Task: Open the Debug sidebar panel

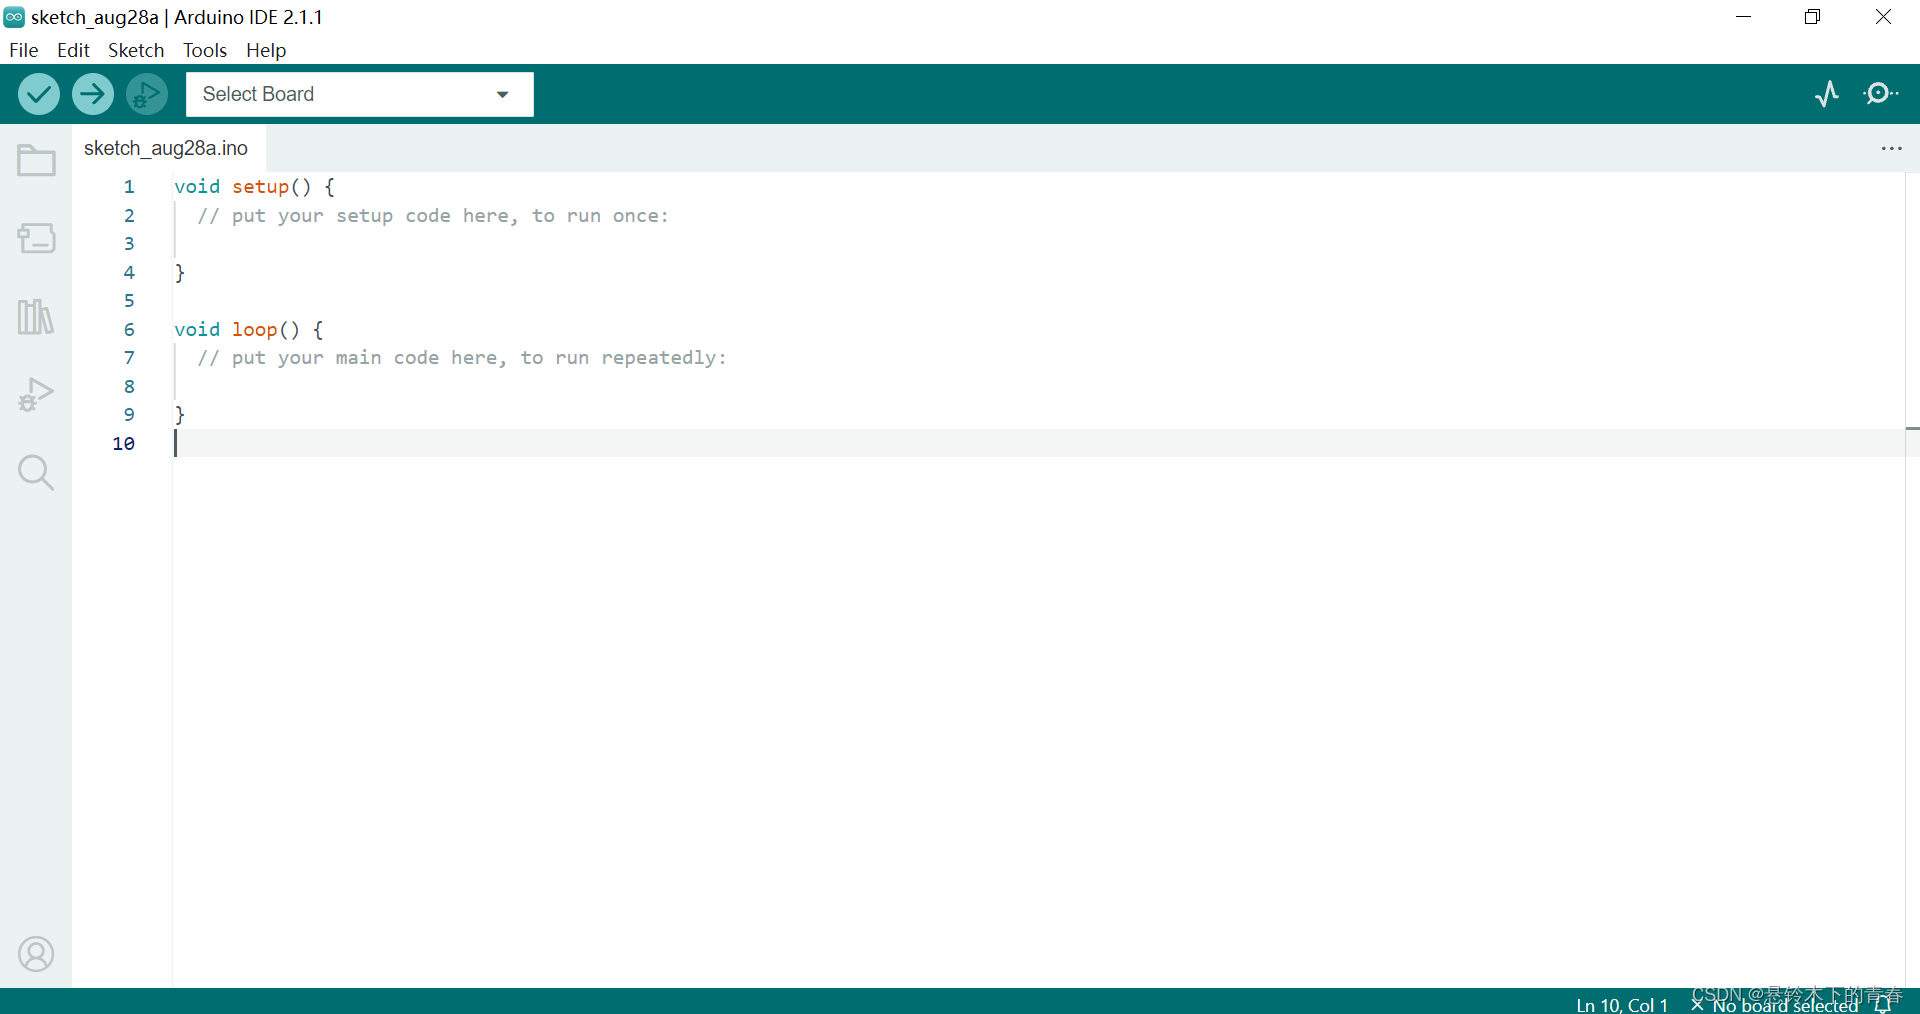Action: pyautogui.click(x=36, y=394)
